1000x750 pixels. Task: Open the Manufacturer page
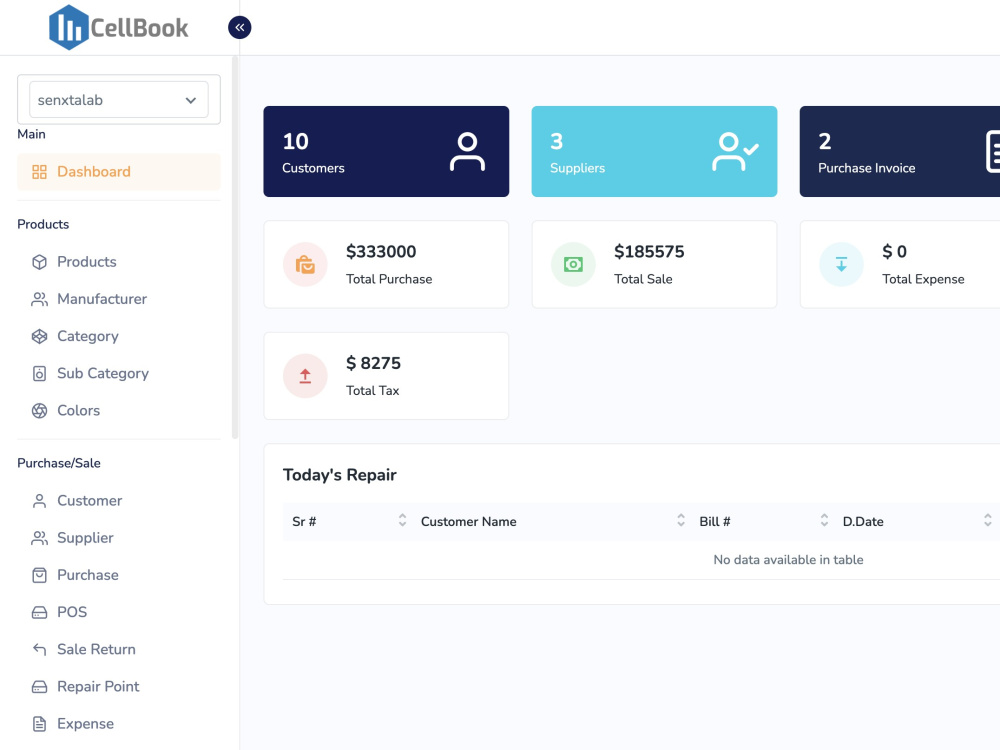(102, 298)
